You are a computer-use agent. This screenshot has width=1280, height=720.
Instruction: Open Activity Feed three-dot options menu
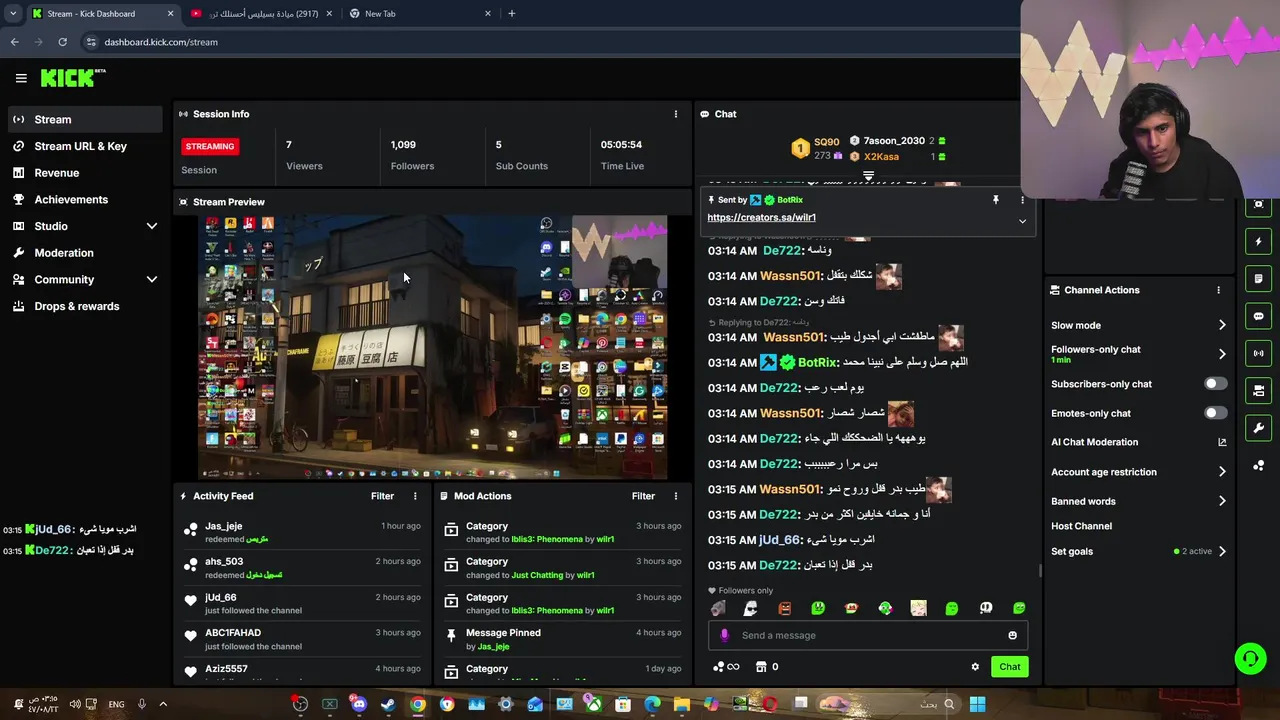[415, 496]
